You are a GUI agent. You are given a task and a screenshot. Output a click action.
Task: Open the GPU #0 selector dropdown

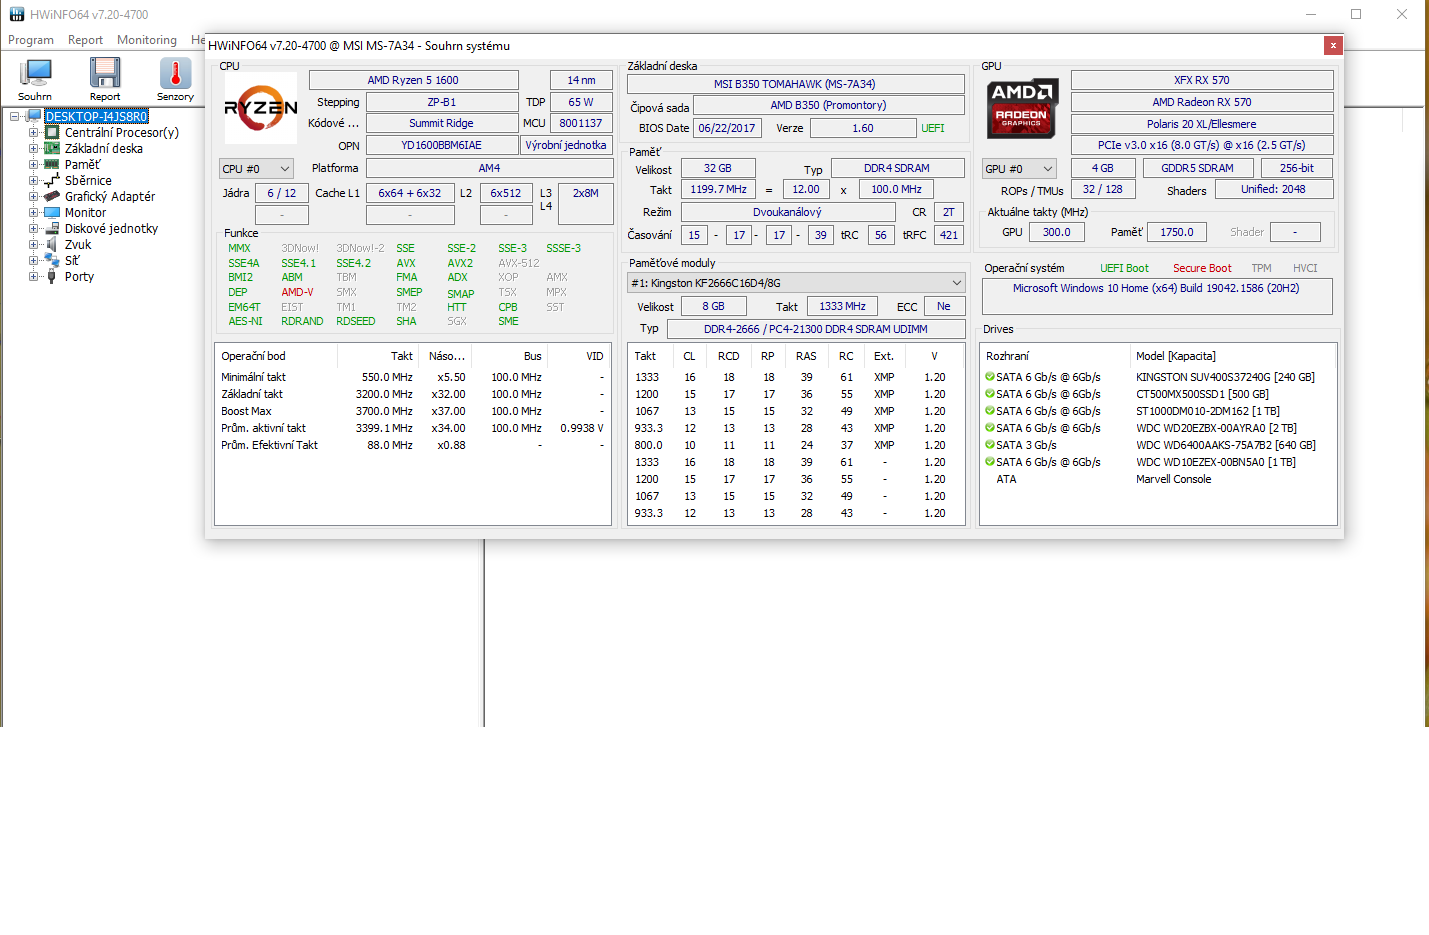(x=1019, y=169)
